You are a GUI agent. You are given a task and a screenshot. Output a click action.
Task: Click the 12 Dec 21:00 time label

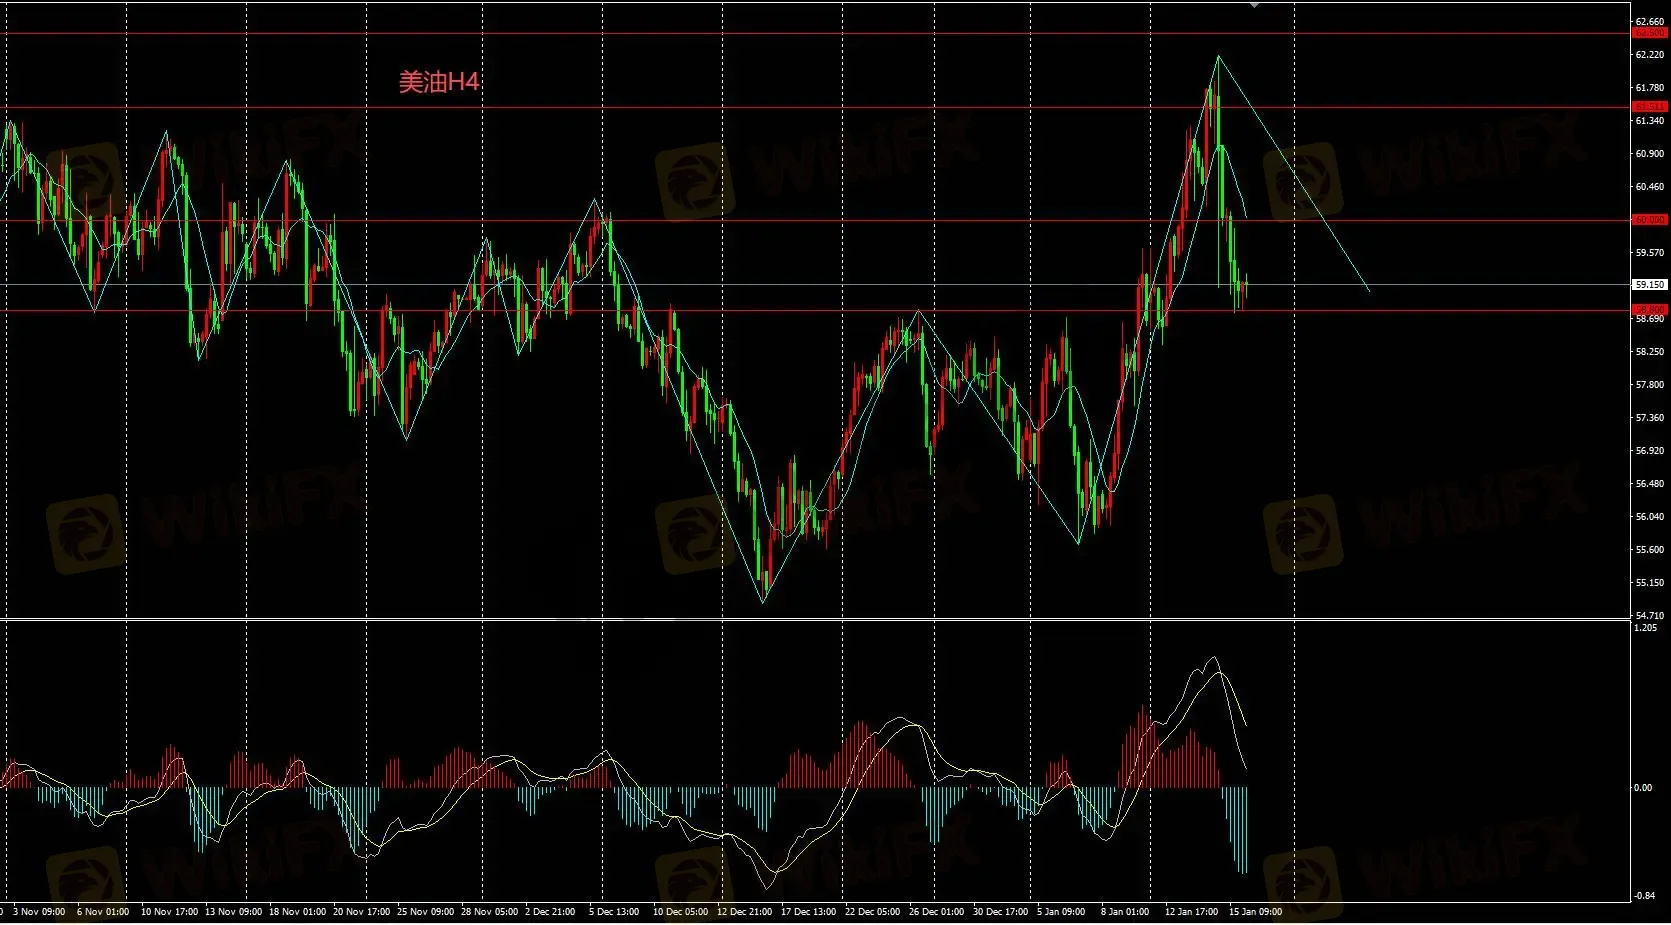pos(744,912)
